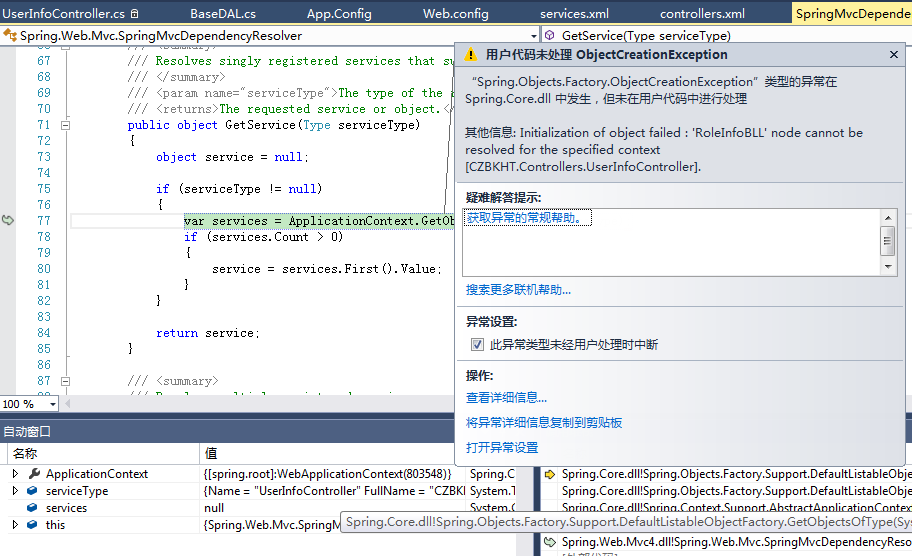The image size is (912, 556).
Task: Click the yellow current-frame arrow in call stack
Action: (x=549, y=474)
